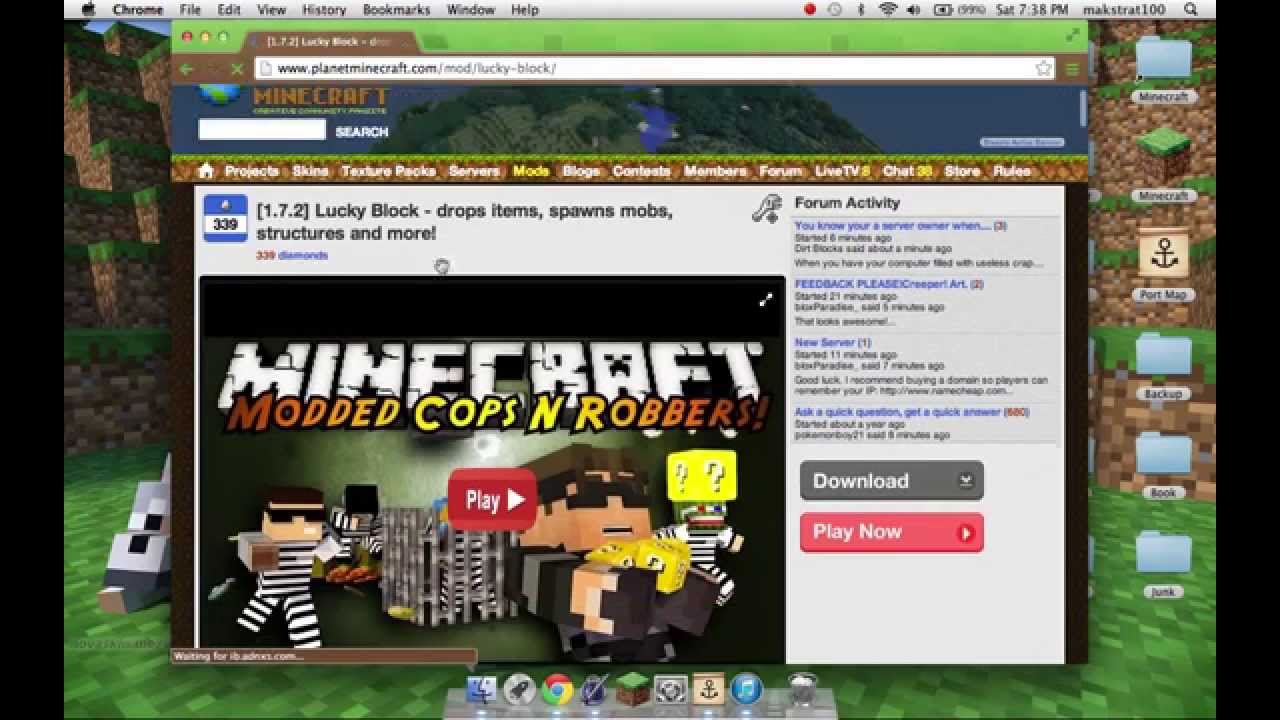Screen dimensions: 1280x720
Task: Open Time Machine menu bar icon
Action: point(835,9)
